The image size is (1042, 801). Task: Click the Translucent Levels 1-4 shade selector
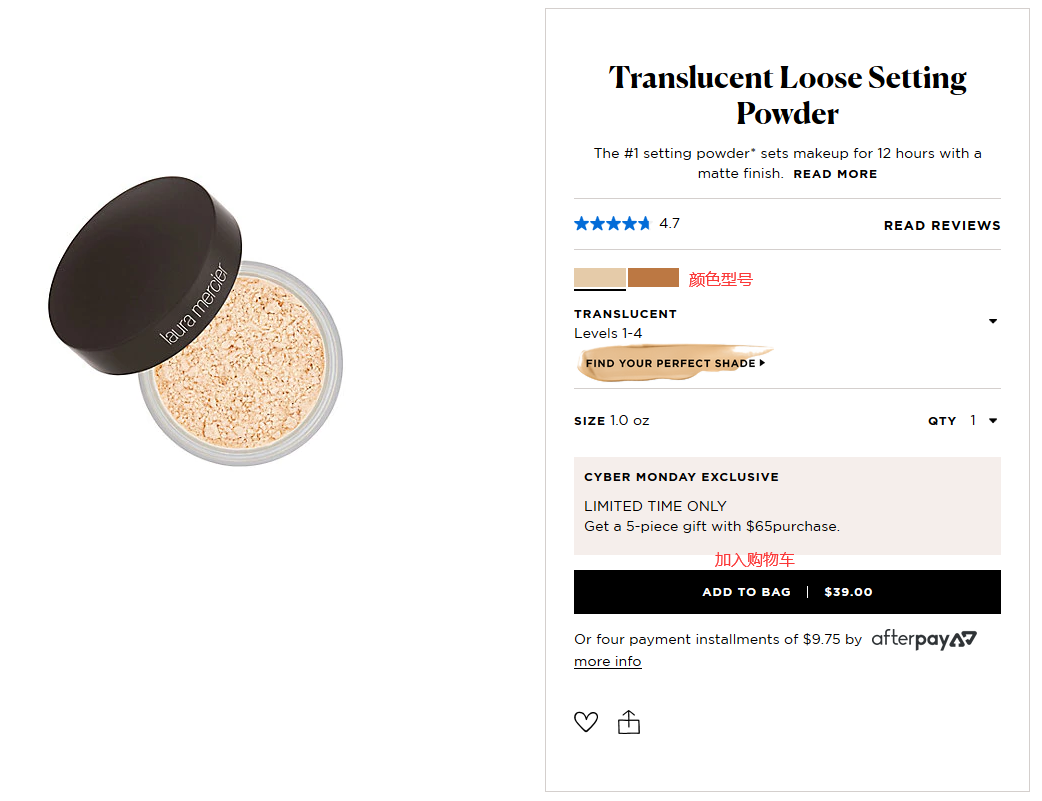(x=625, y=323)
